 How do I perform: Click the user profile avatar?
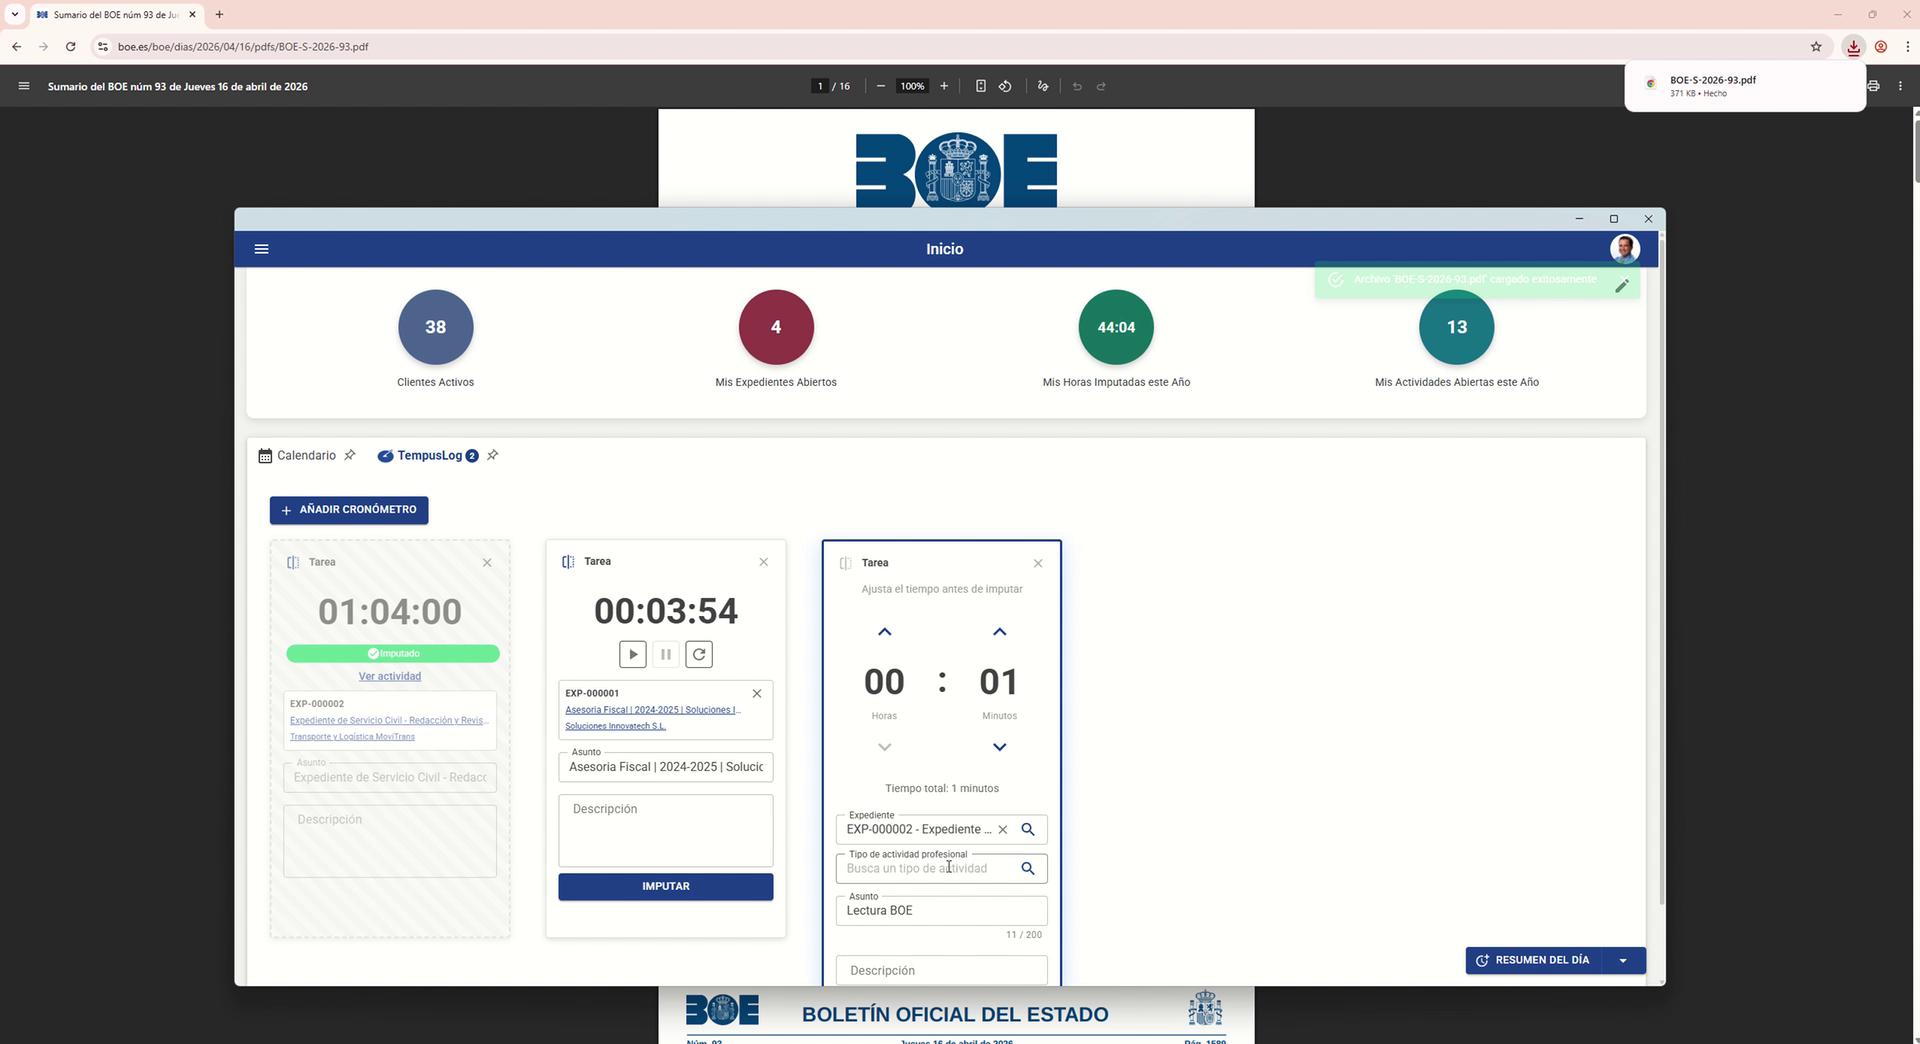coord(1624,248)
